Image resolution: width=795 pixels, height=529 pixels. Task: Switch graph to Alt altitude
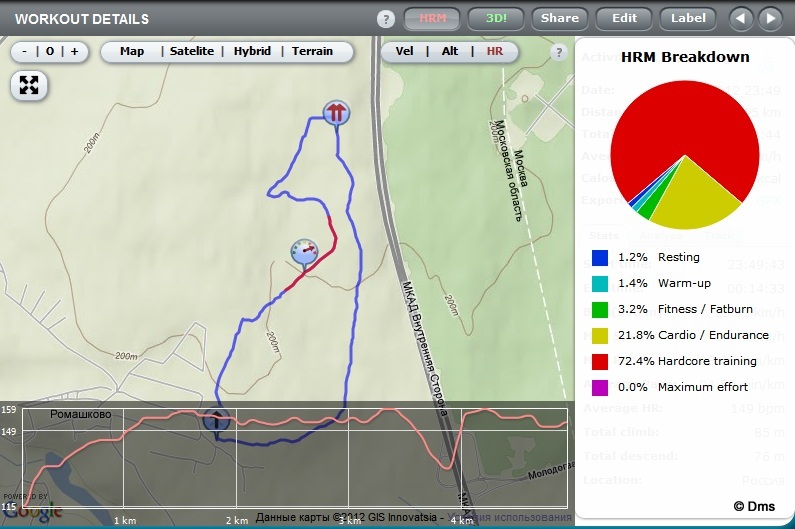[450, 51]
